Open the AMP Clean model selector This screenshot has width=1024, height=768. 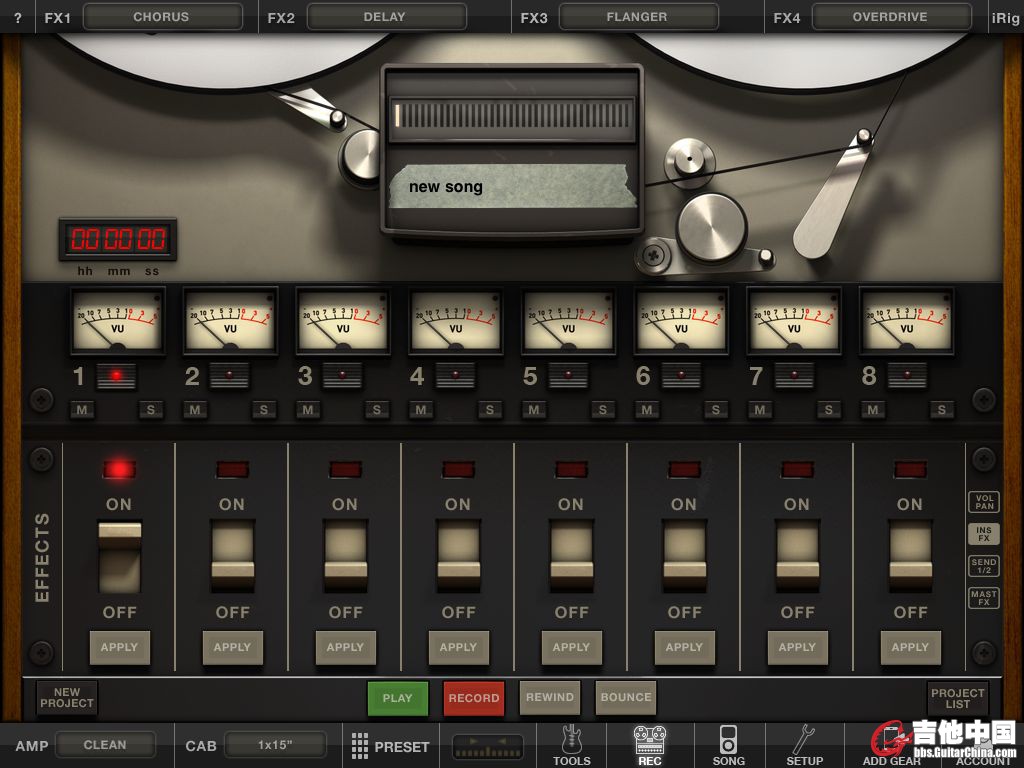pos(106,745)
